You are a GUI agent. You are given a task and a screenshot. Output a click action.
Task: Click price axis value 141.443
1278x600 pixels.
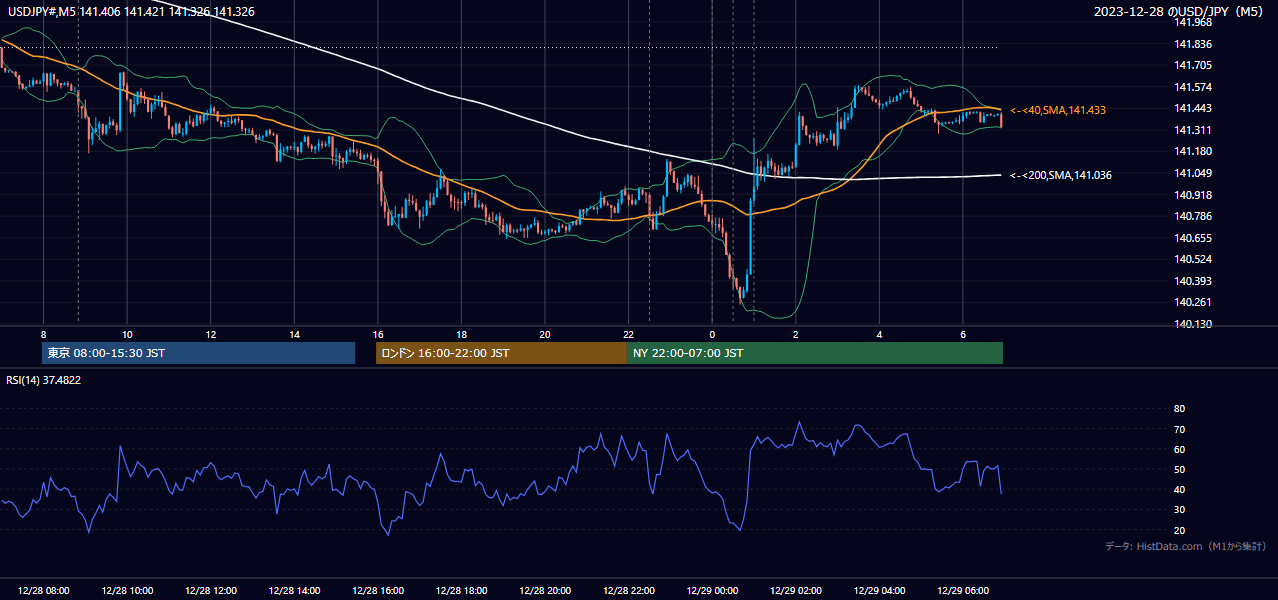pyautogui.click(x=1193, y=108)
